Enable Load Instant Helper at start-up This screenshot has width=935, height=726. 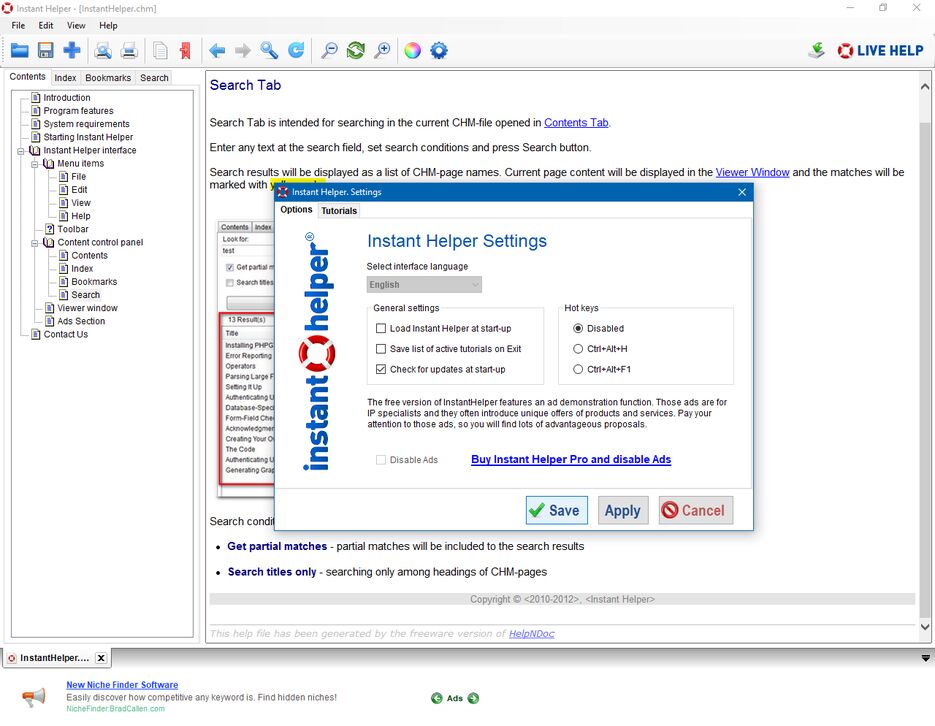(x=381, y=329)
